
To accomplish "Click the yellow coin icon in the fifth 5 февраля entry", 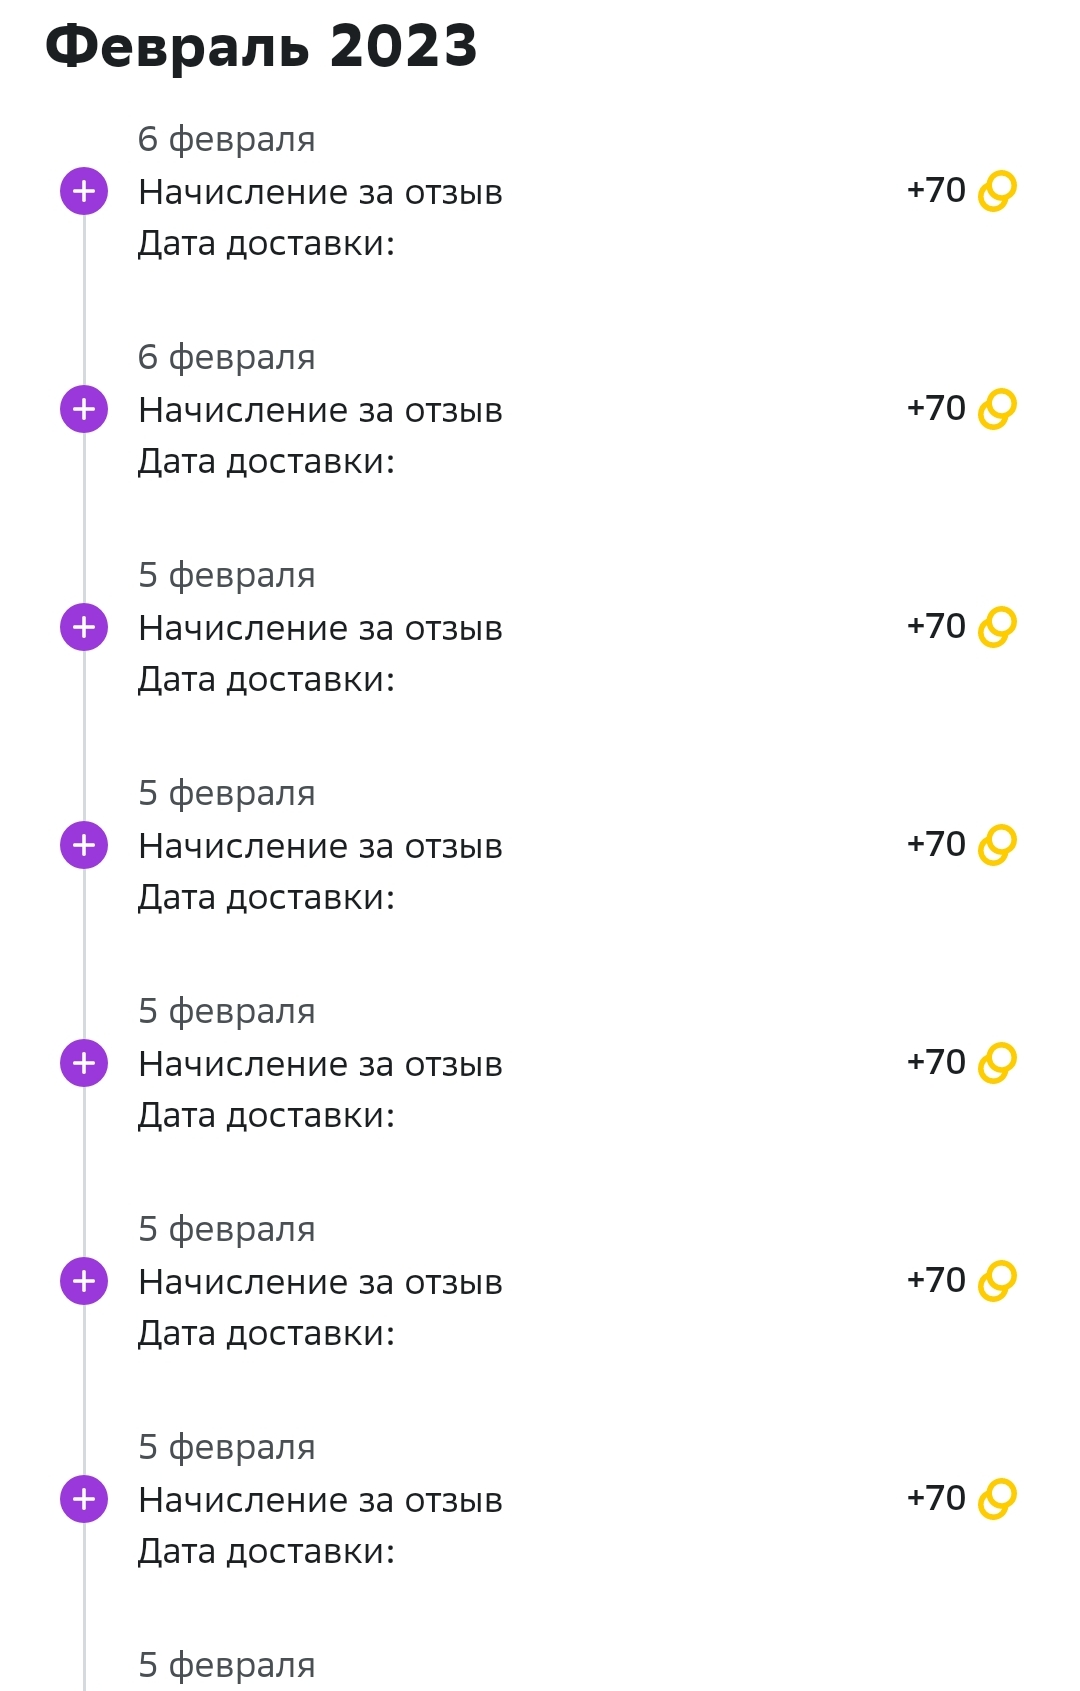I will [x=997, y=1499].
